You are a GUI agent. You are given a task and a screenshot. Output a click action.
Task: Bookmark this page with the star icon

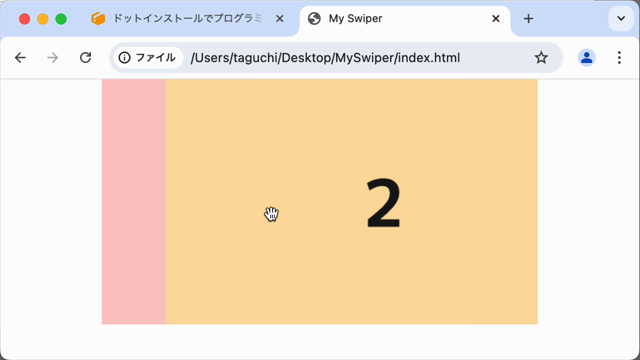541,58
